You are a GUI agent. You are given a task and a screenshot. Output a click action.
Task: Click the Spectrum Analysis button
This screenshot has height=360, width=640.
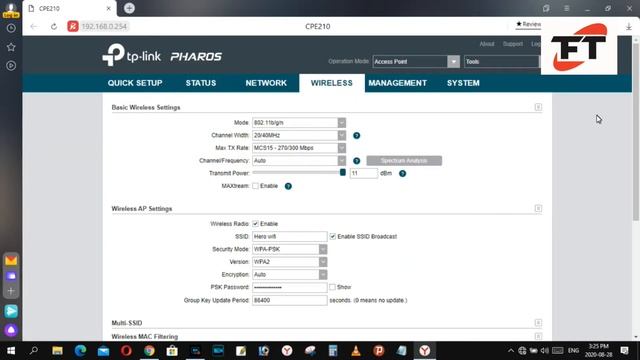click(404, 161)
